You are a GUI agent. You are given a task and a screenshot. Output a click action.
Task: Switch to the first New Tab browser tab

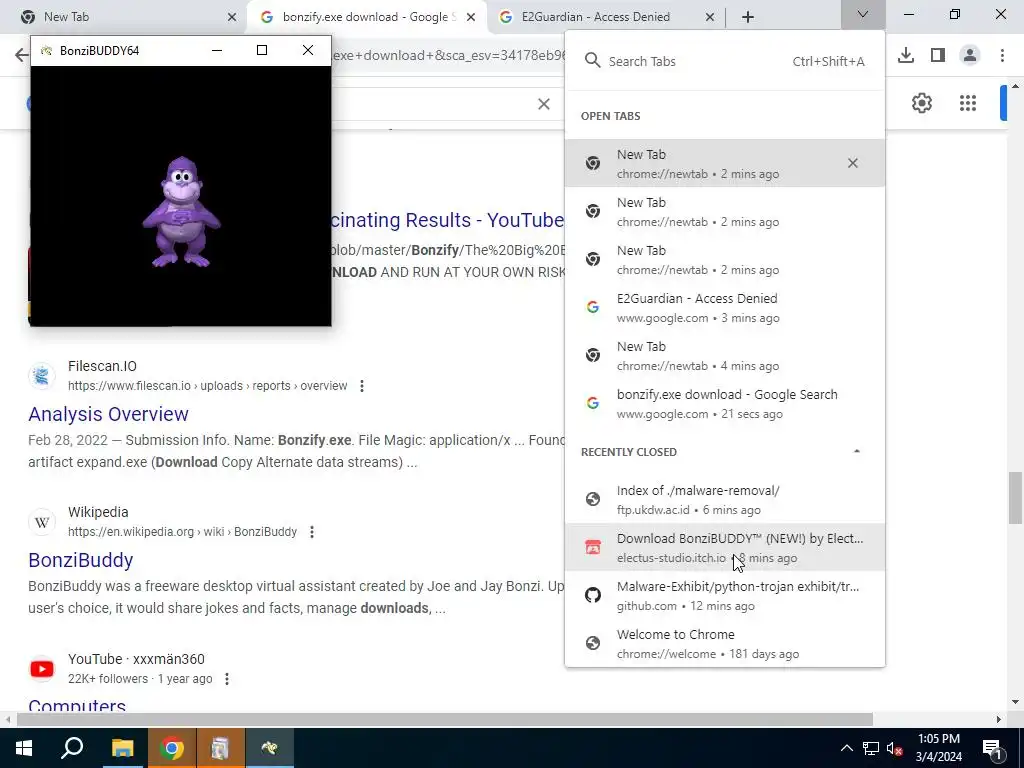pos(127,17)
